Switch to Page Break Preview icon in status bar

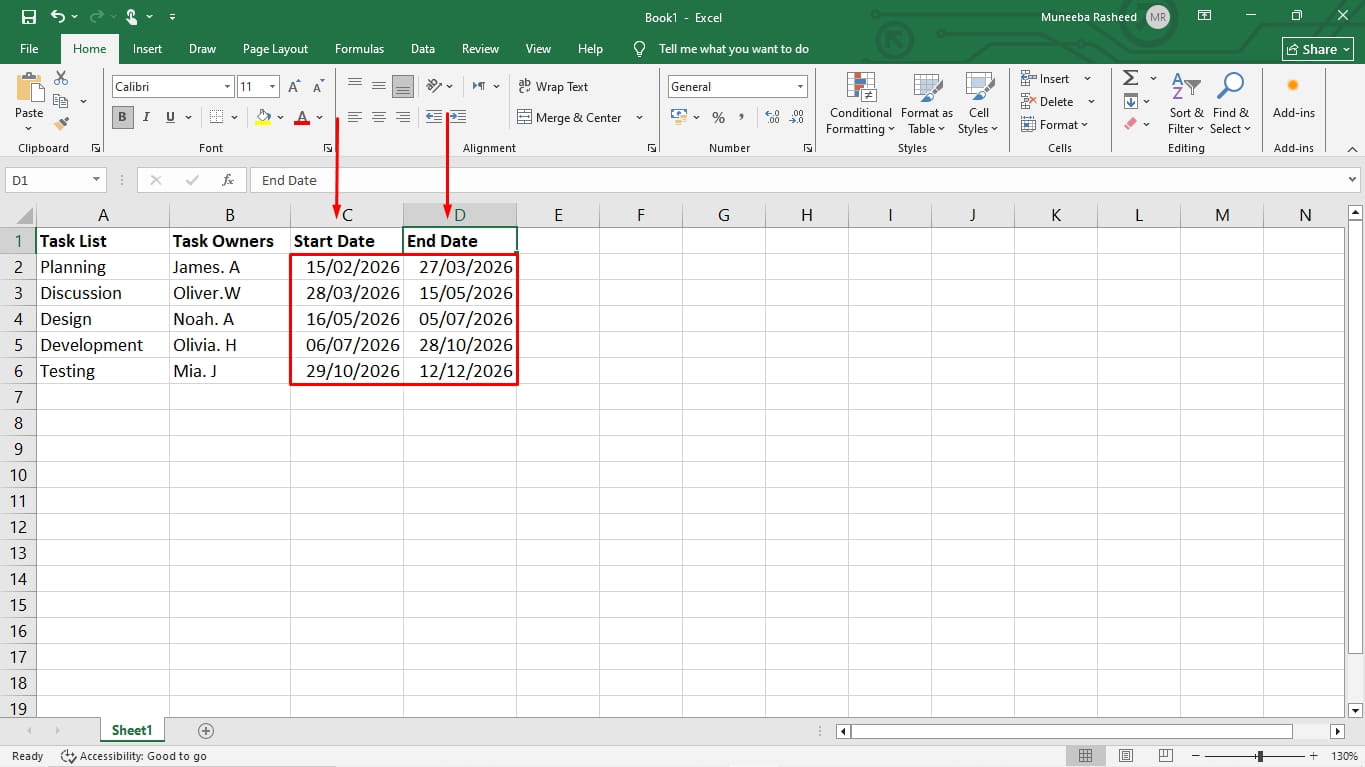point(1166,756)
